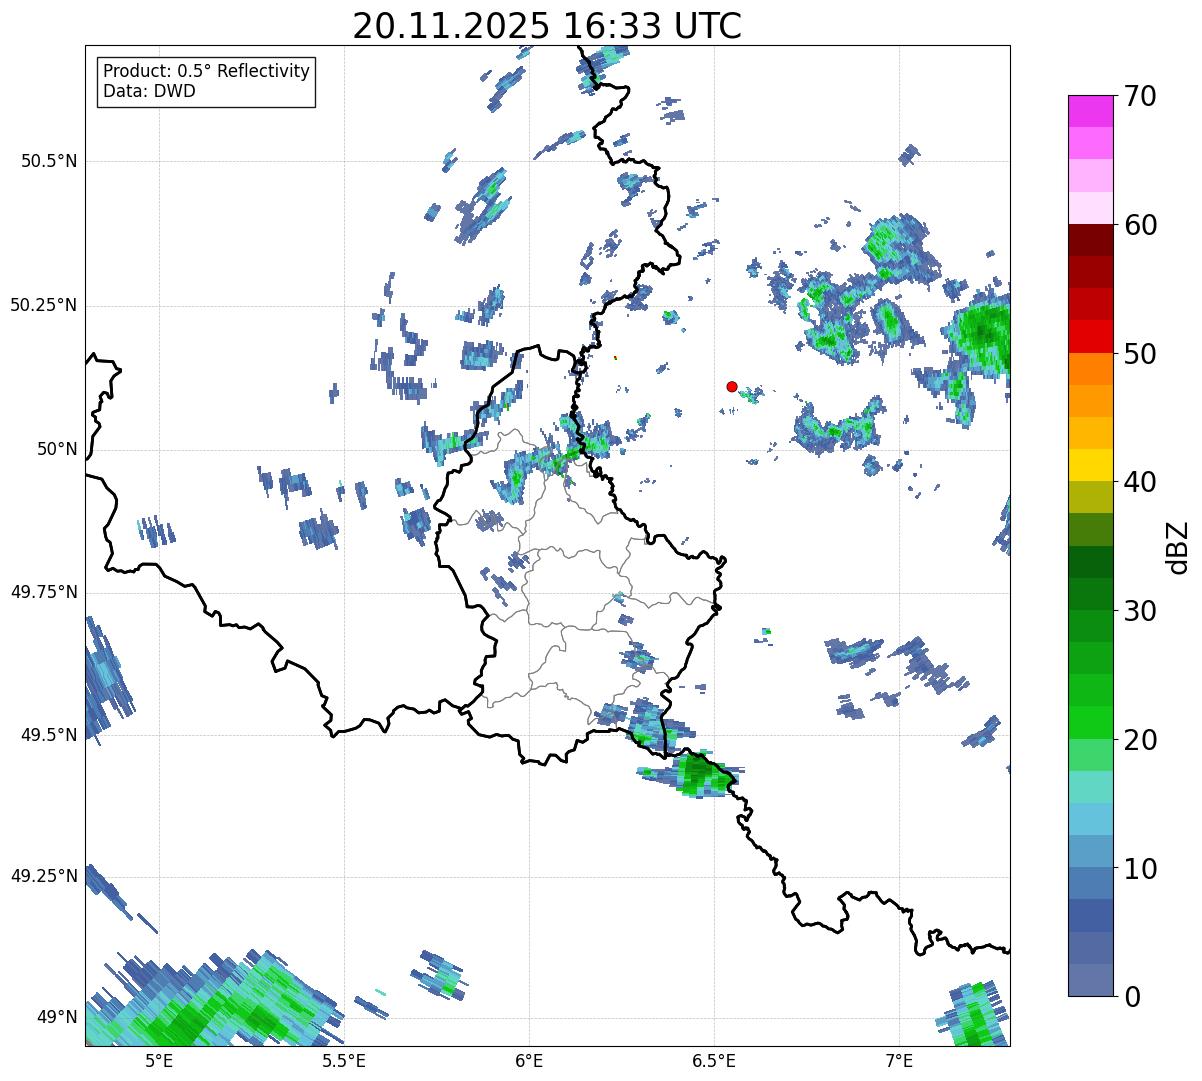Click the colorbar tick label "60"
The image size is (1202, 1081).
[1139, 225]
